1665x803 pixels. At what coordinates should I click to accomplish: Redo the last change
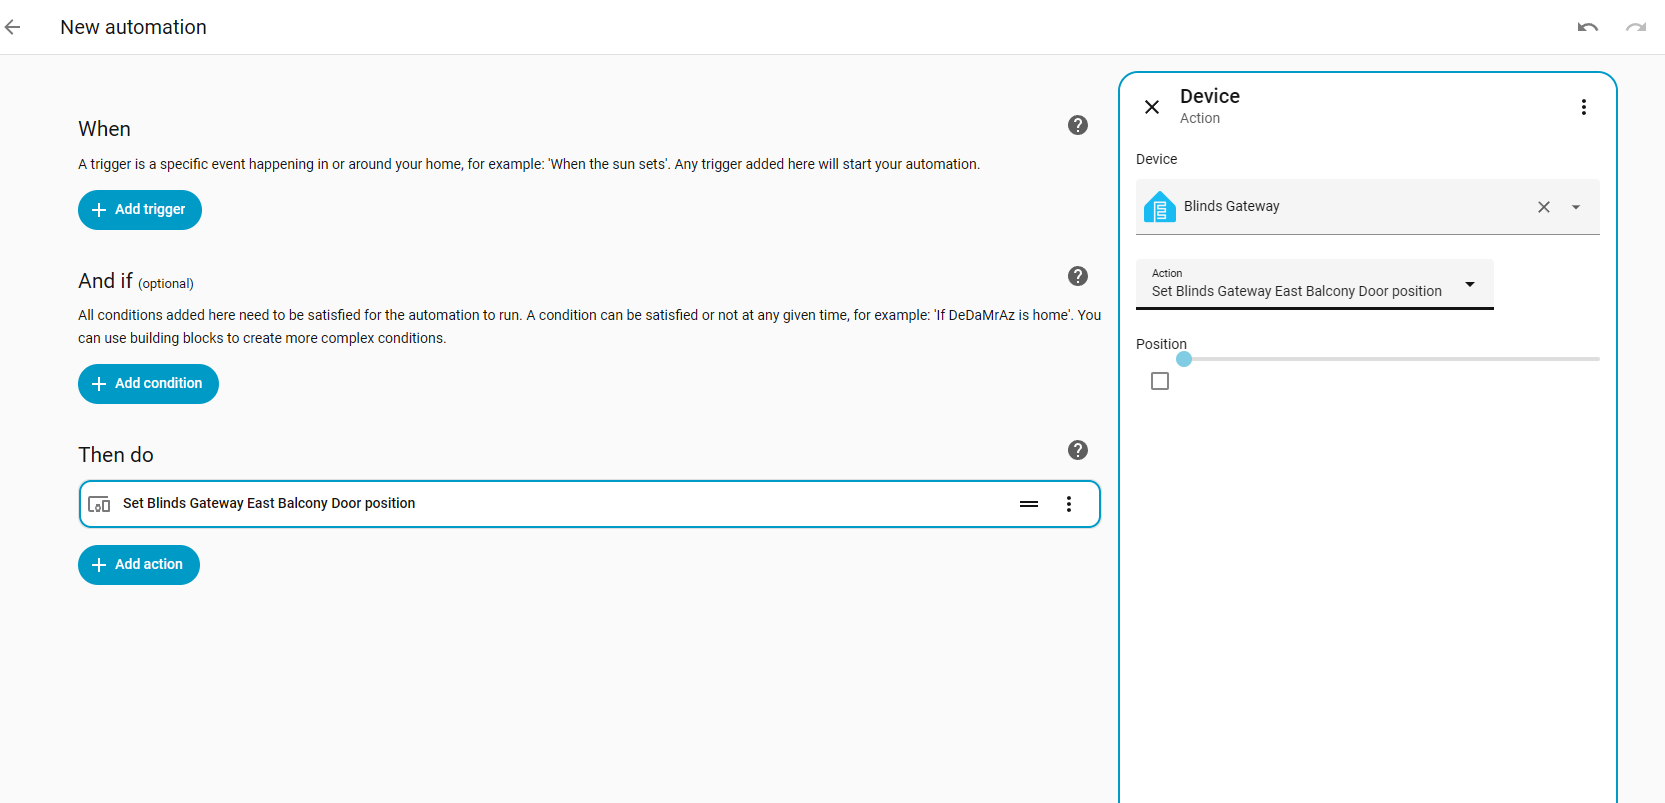pos(1636,27)
